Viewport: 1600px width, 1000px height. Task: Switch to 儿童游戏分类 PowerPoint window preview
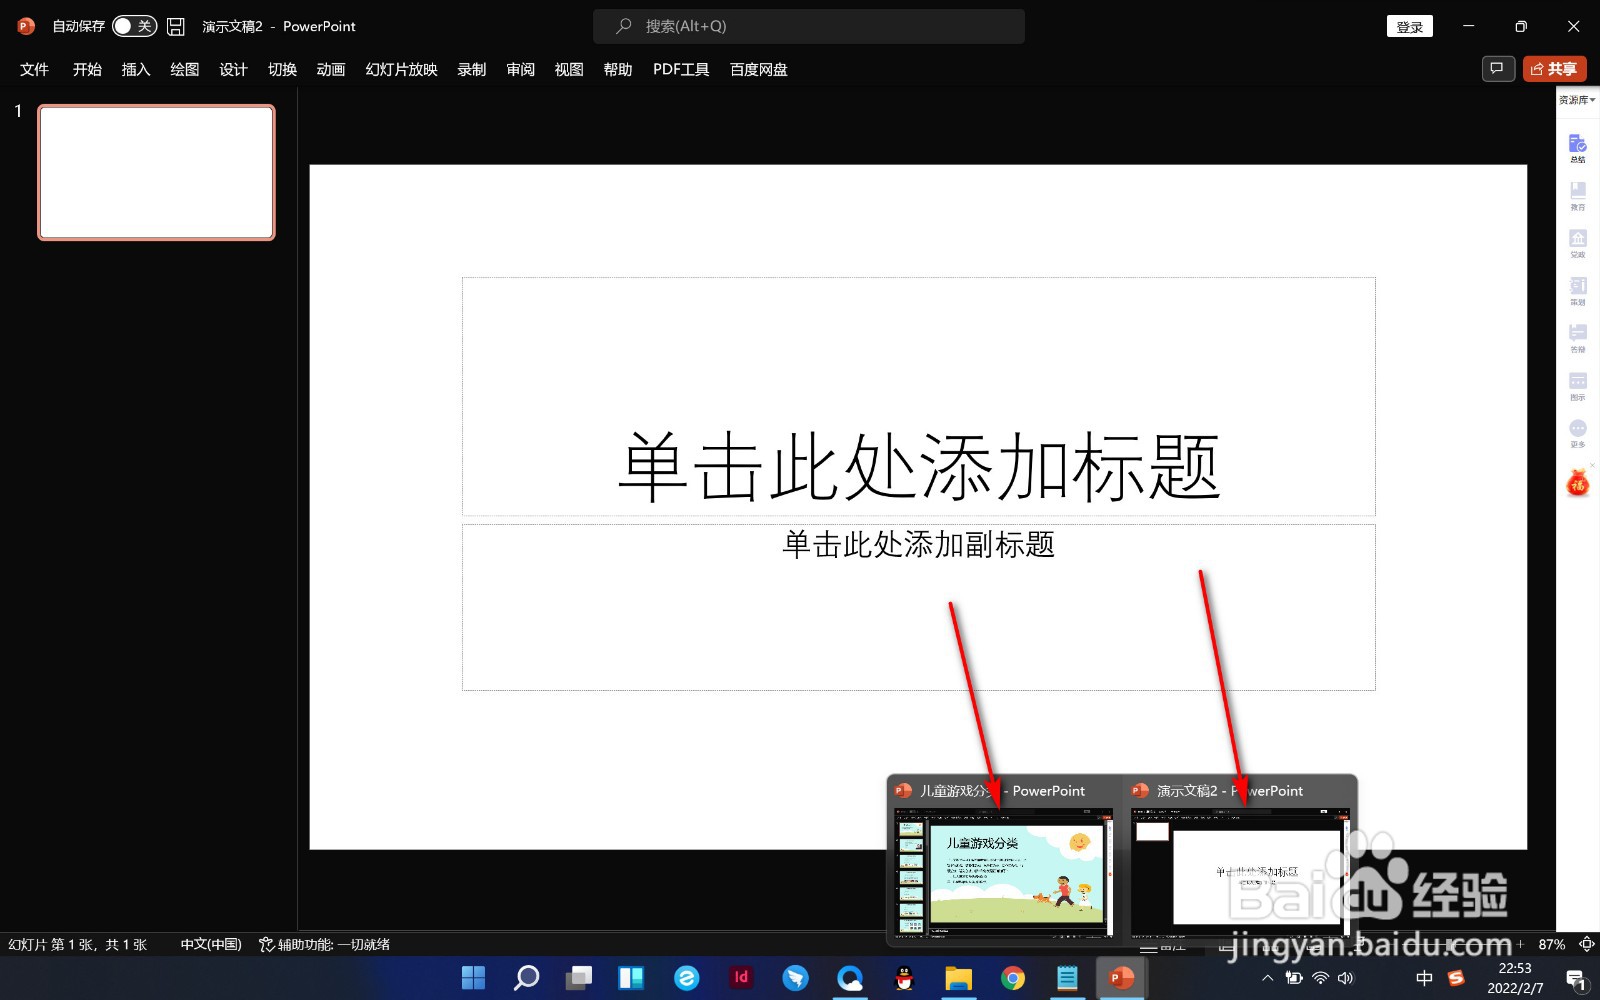click(x=1004, y=860)
